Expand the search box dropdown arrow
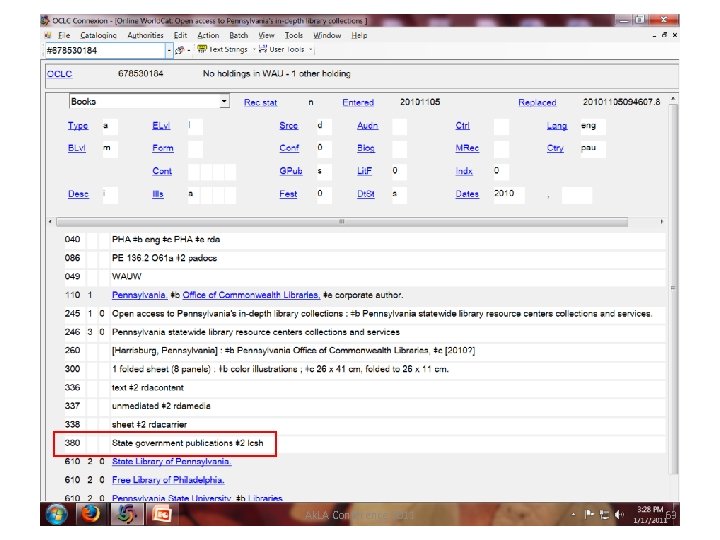 pos(169,51)
